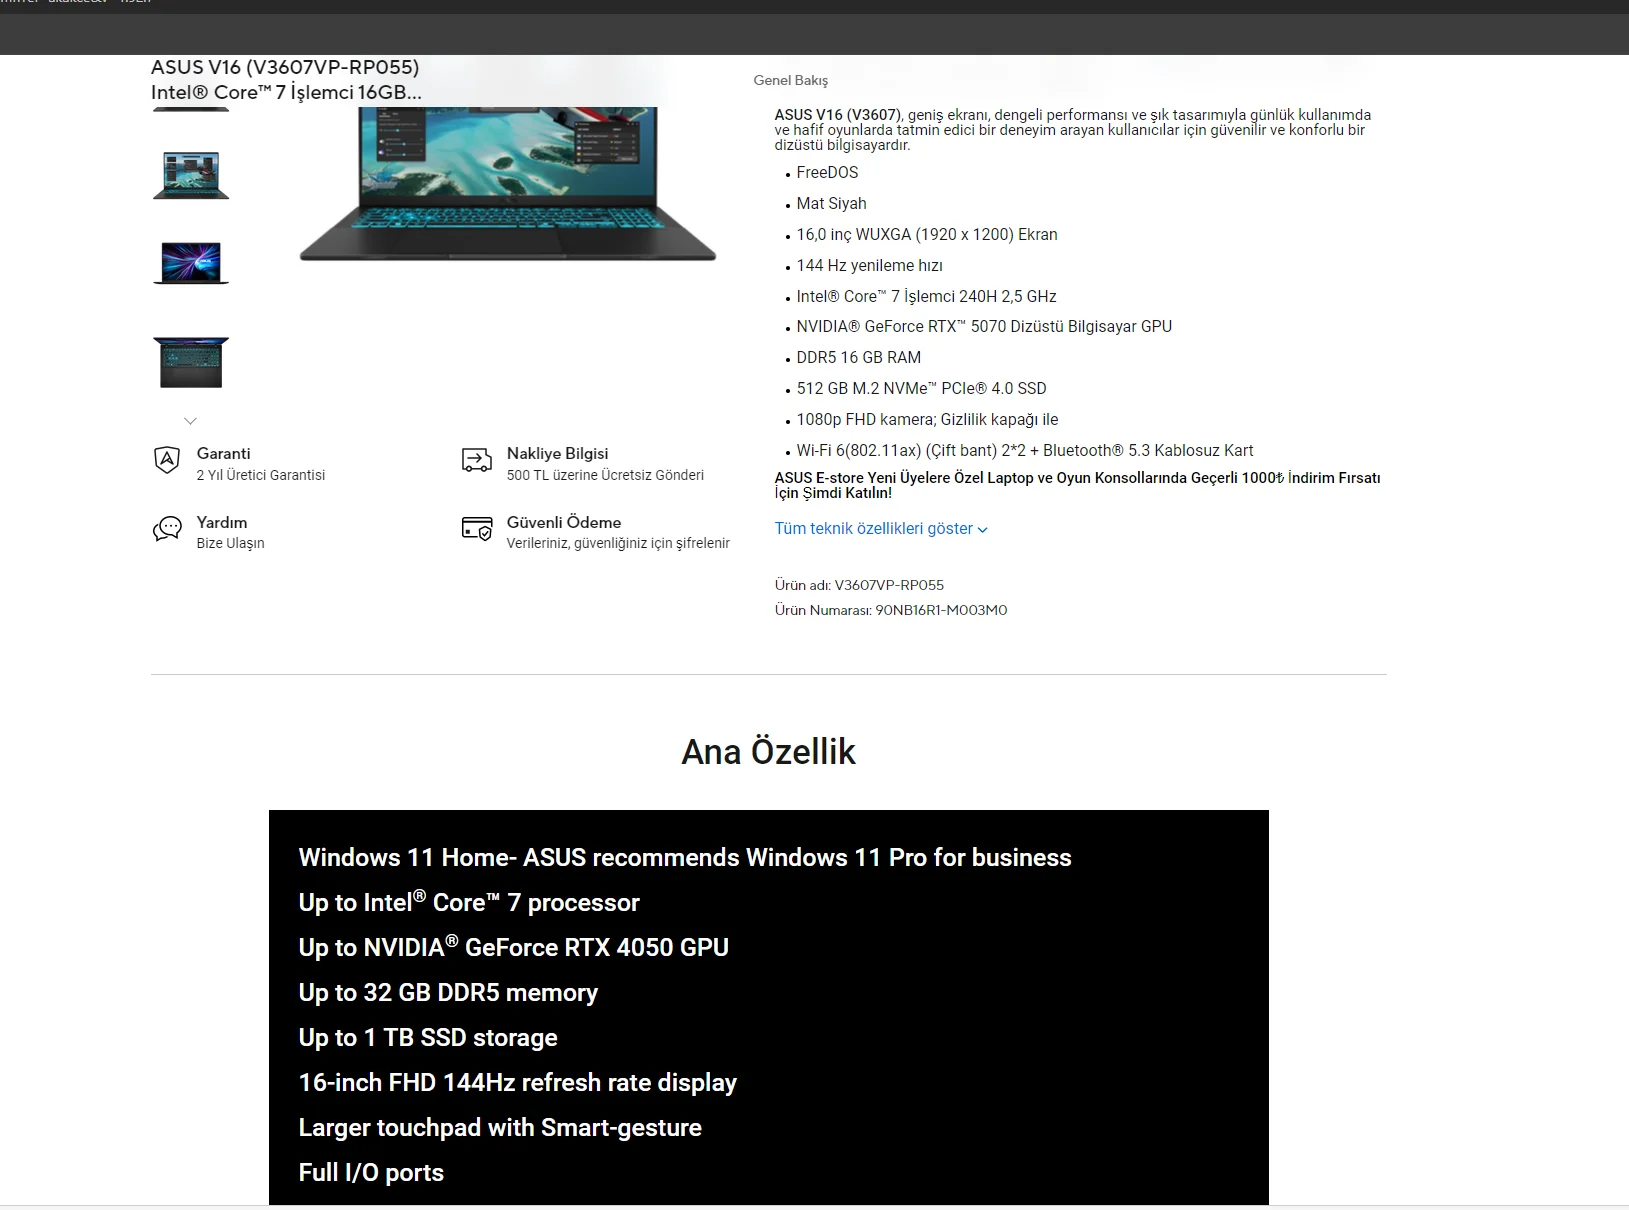The height and width of the screenshot is (1210, 1629).
Task: Click the 16-inch FHD 144Hz display line
Action: tap(518, 1083)
